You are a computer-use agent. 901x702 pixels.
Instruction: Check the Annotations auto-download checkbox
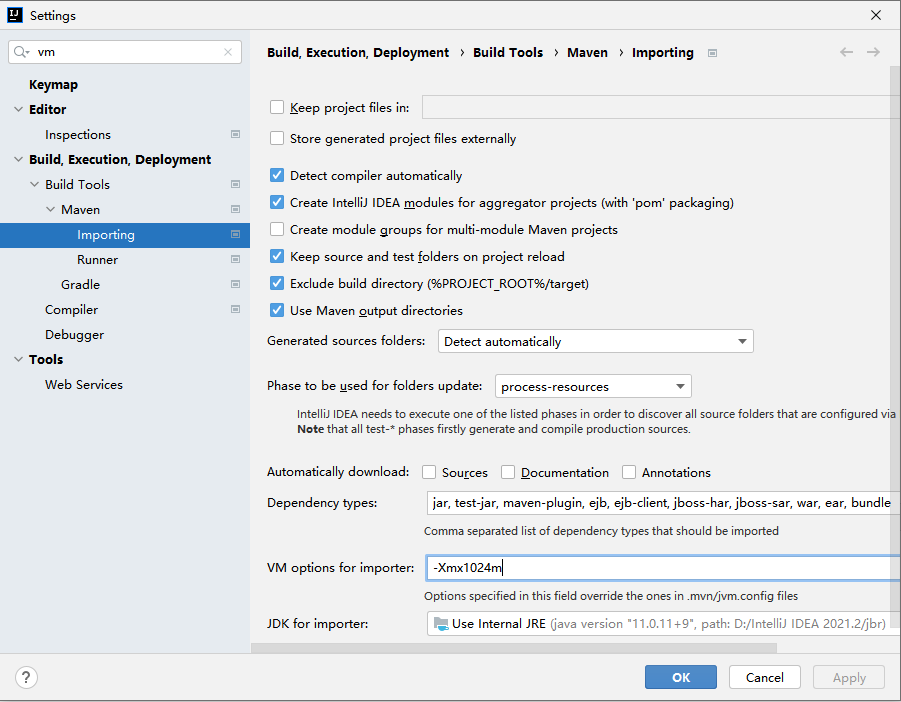[x=629, y=472]
